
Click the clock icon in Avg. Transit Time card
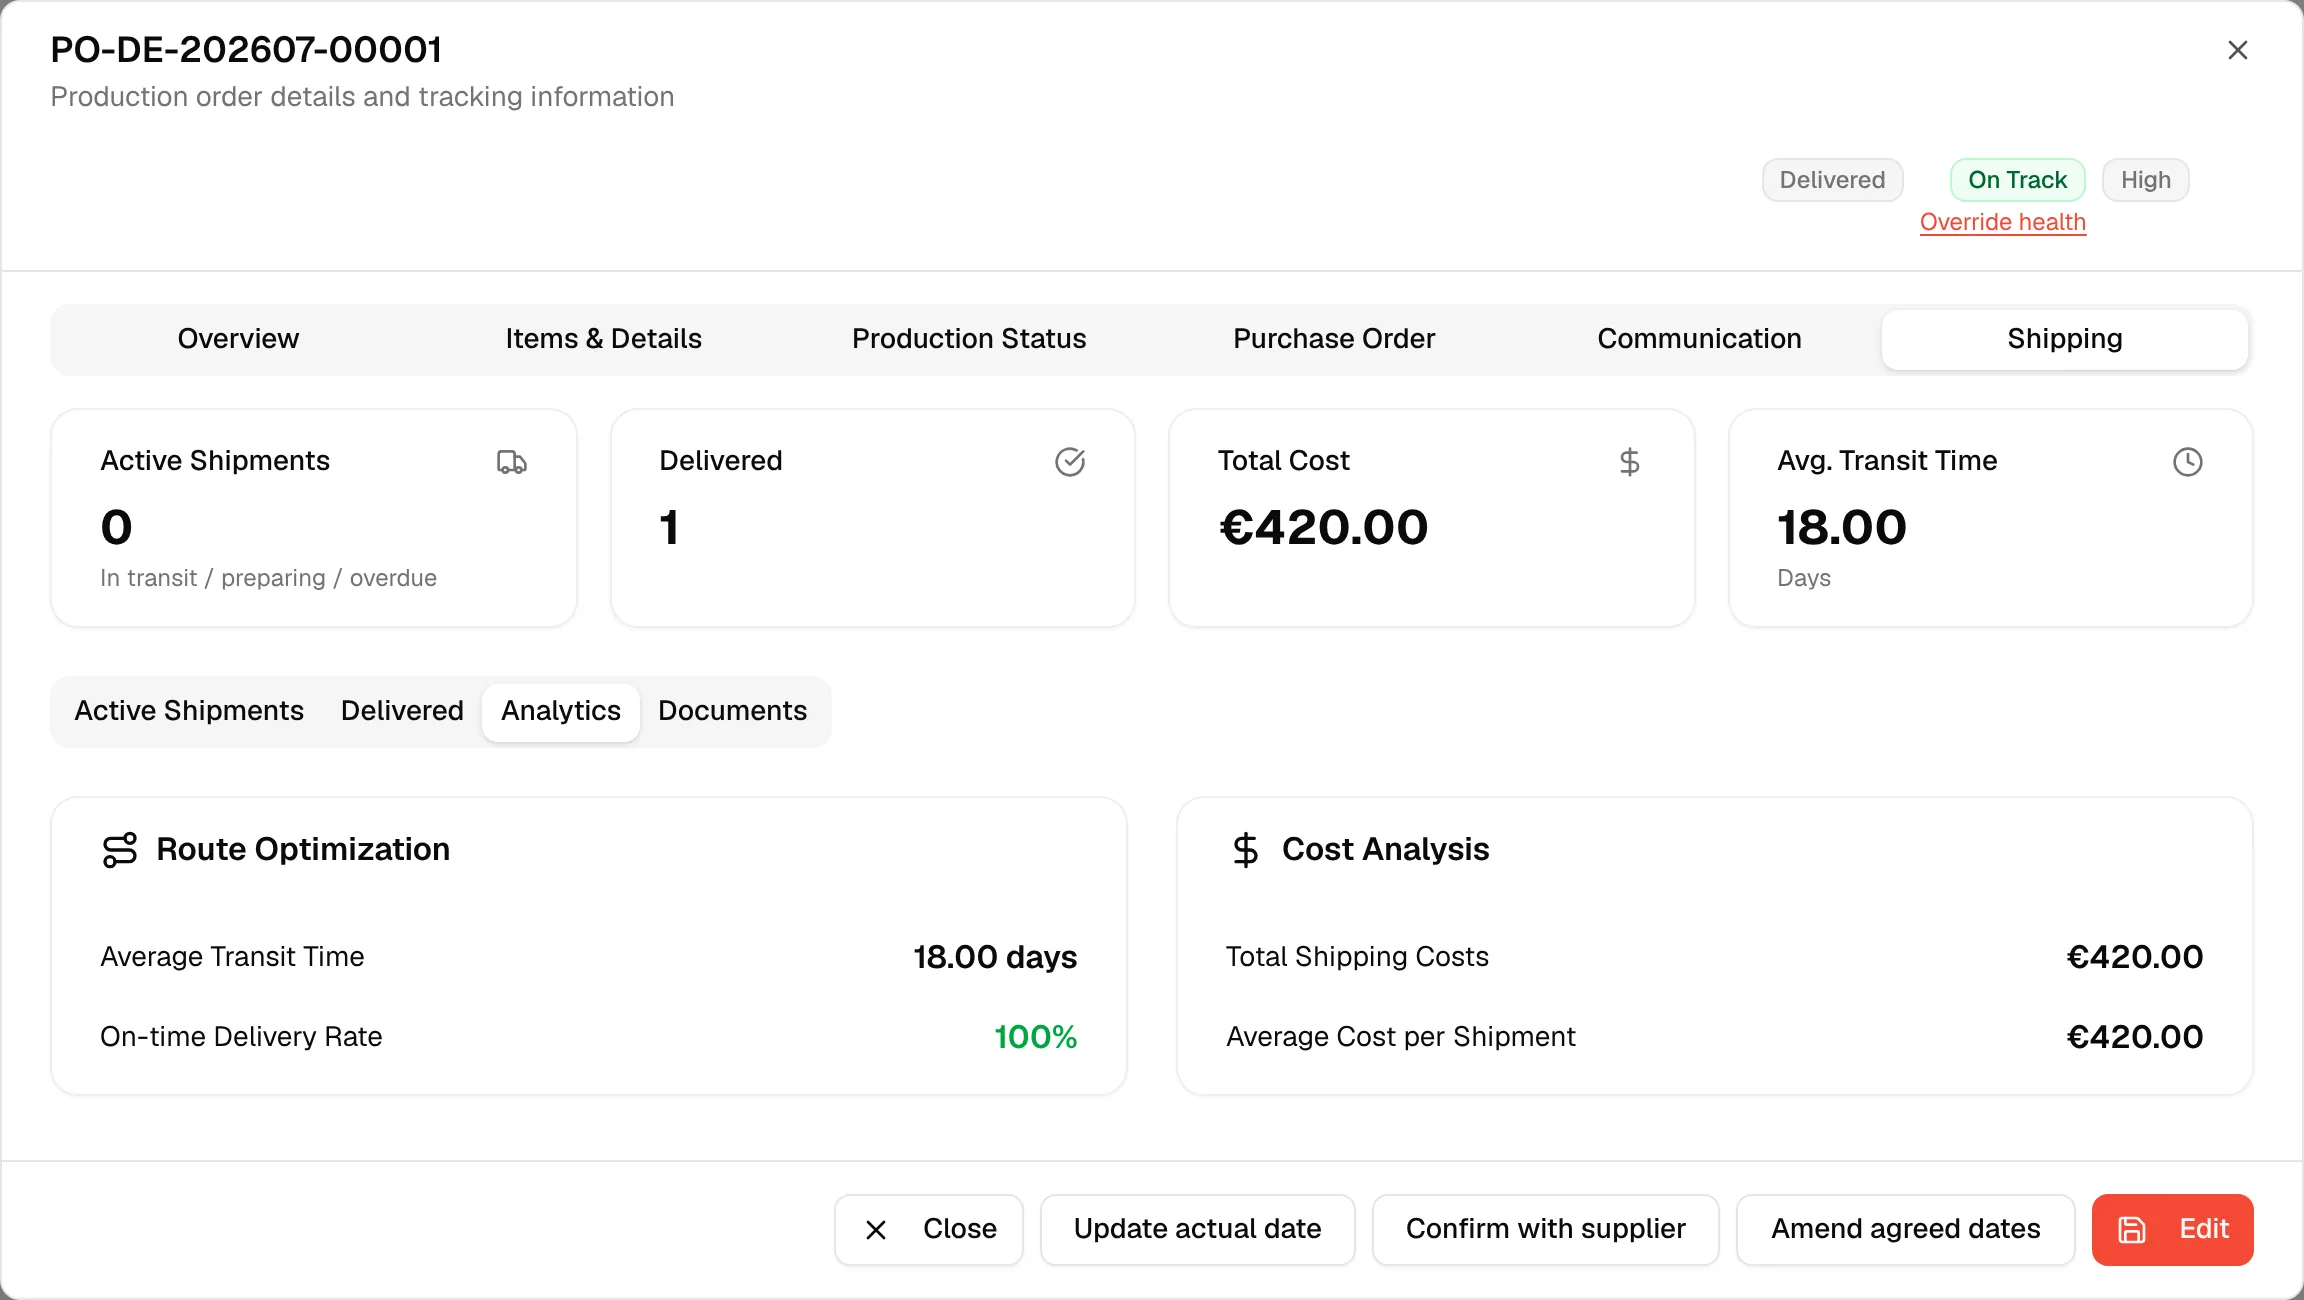(2188, 462)
